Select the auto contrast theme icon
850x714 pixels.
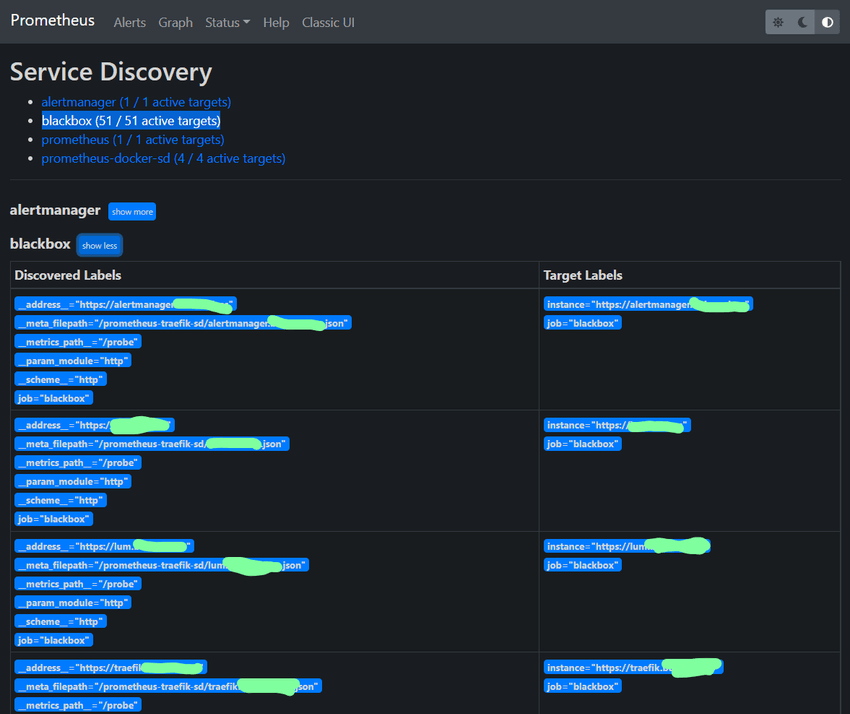coord(827,22)
